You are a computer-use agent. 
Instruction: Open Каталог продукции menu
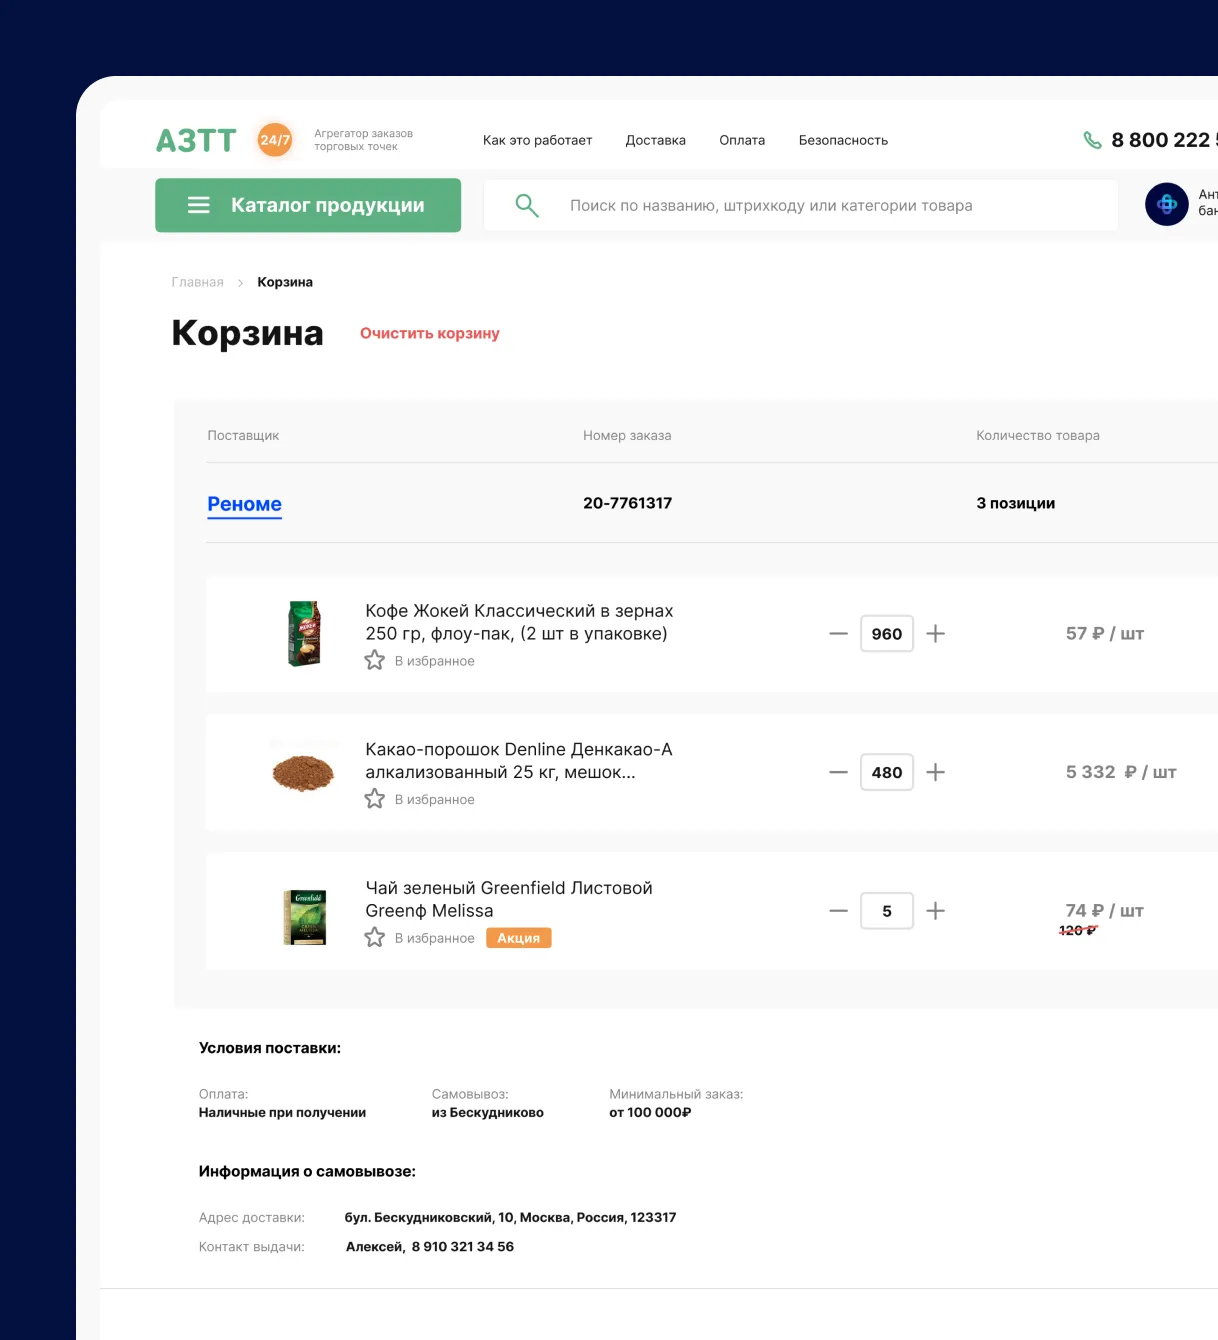click(x=308, y=205)
